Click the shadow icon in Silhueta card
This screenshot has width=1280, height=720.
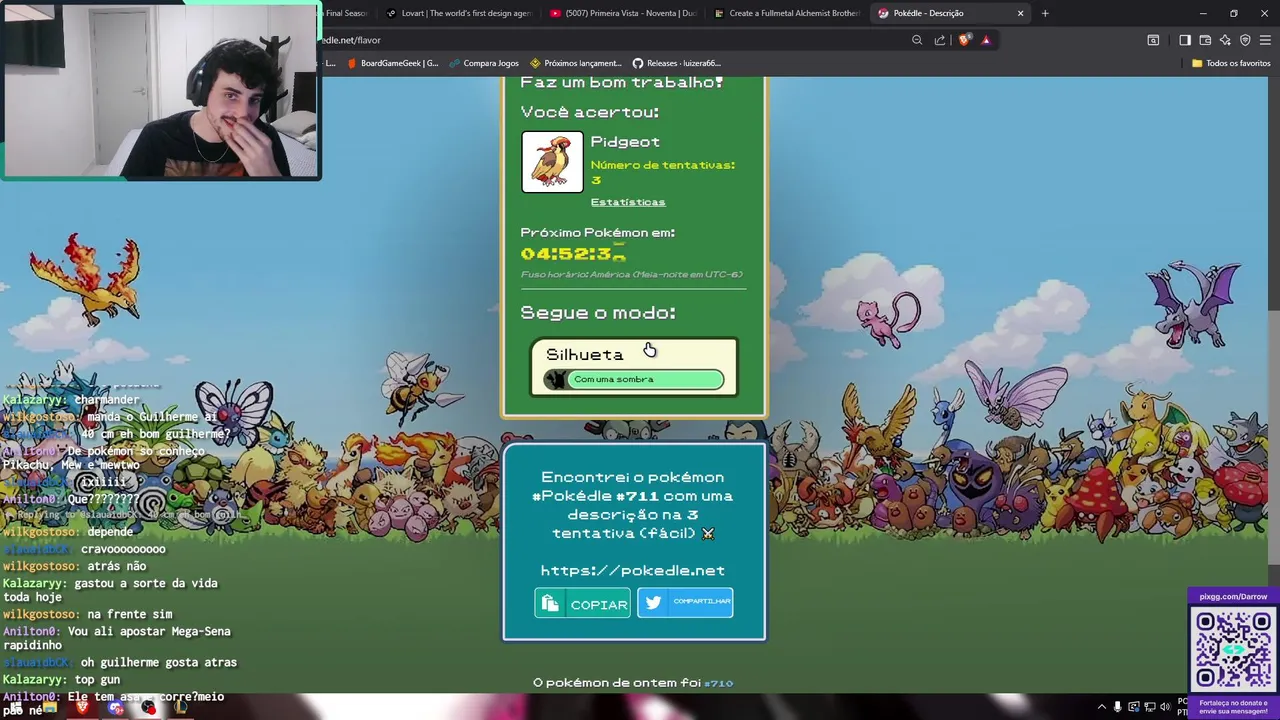(555, 379)
